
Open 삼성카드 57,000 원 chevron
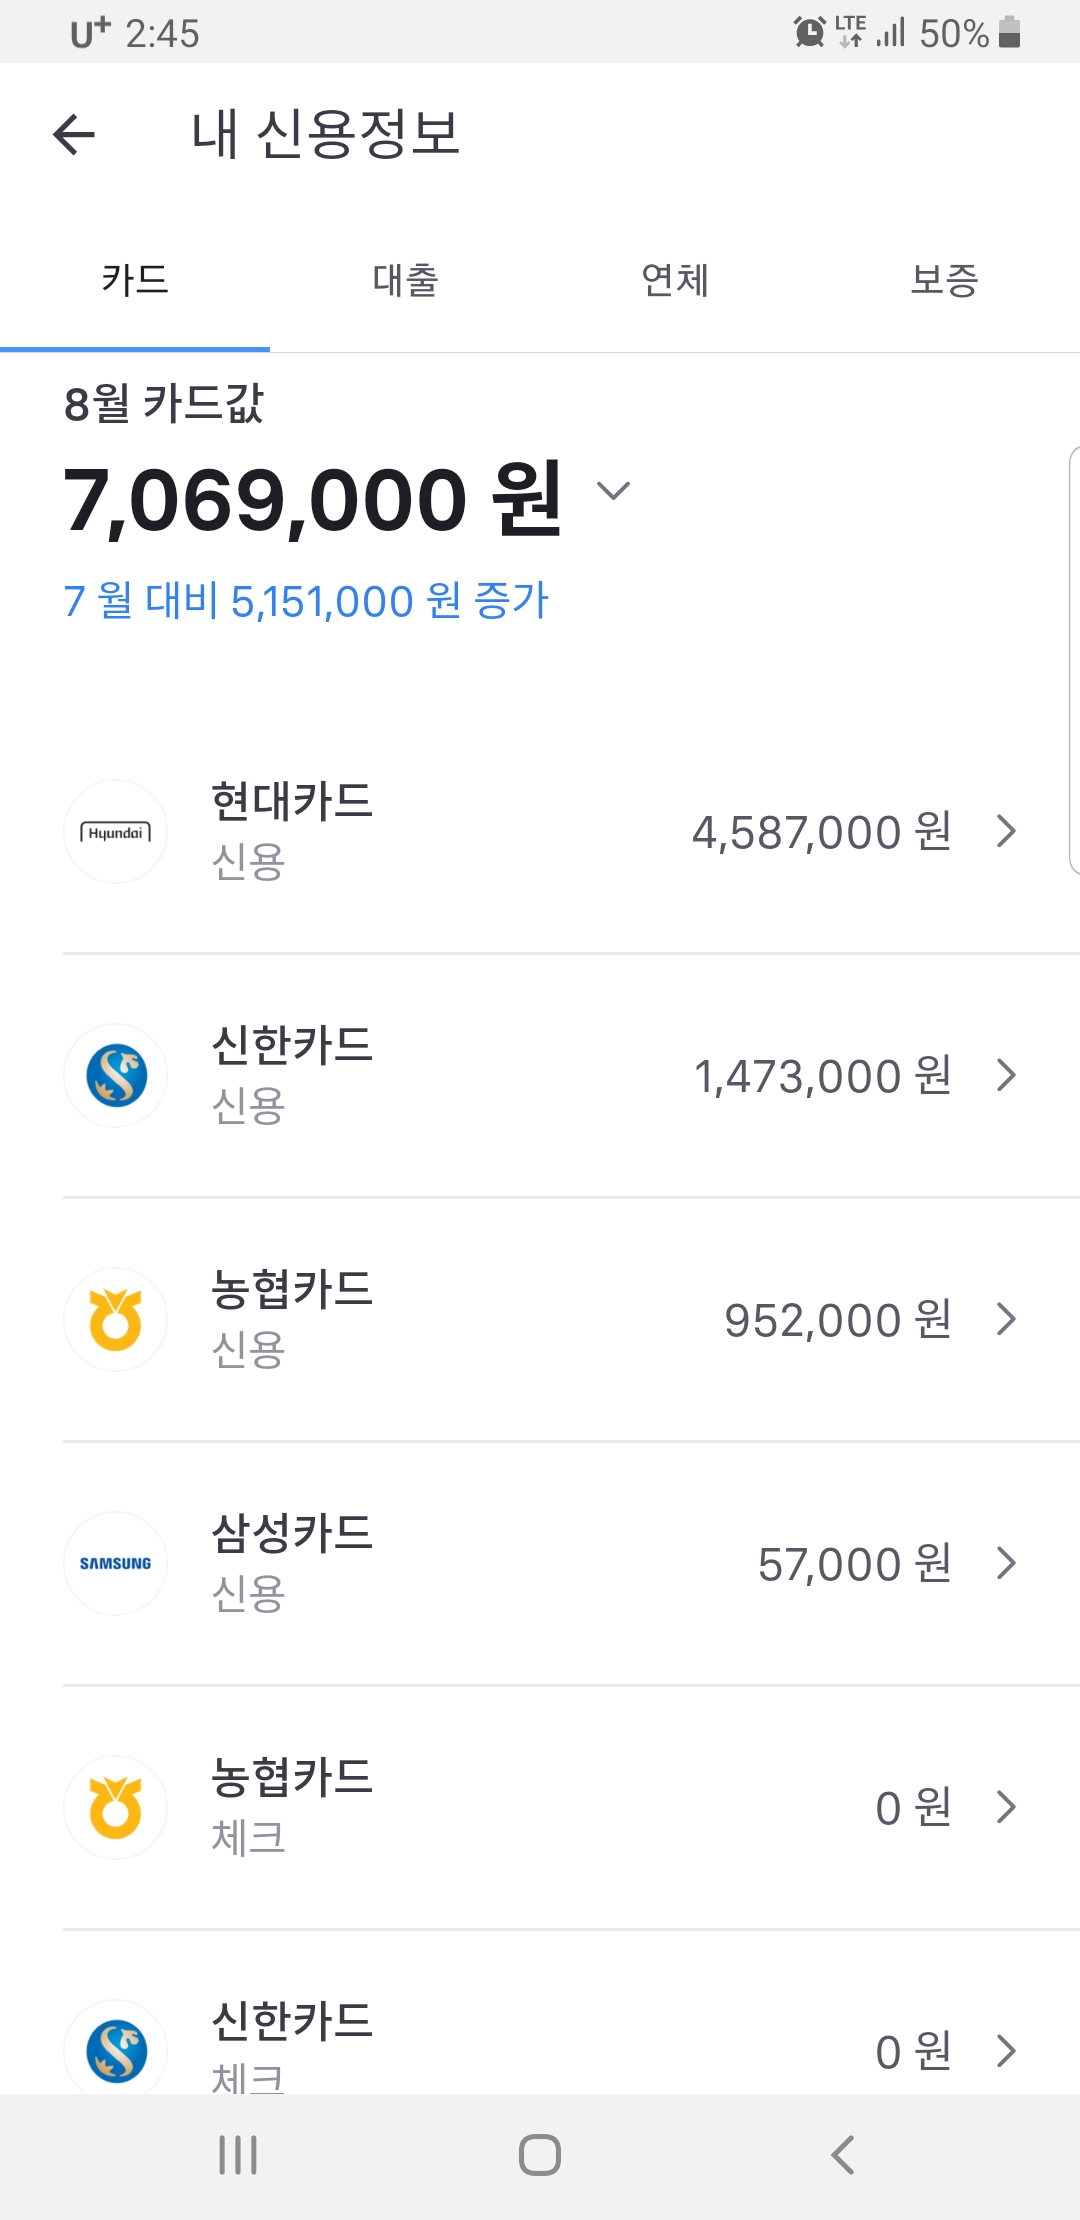click(x=1007, y=1563)
